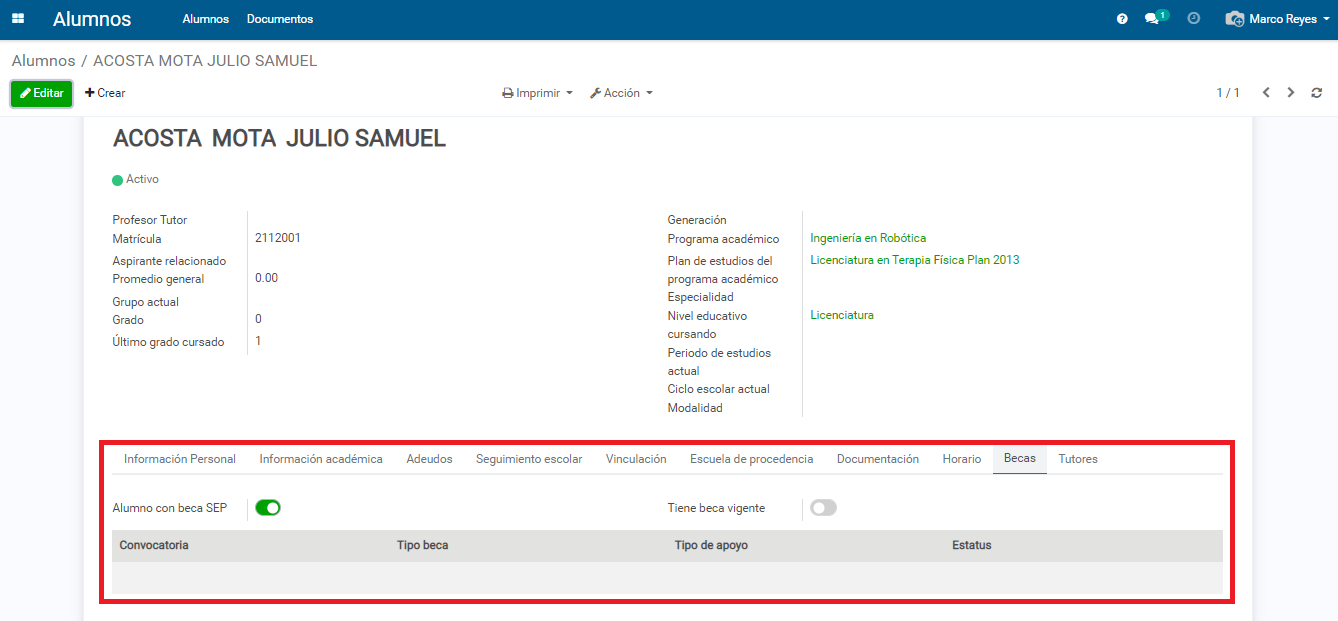Screen dimensions: 1338x621
Task: Click the refresh icon
Action: (x=1316, y=93)
